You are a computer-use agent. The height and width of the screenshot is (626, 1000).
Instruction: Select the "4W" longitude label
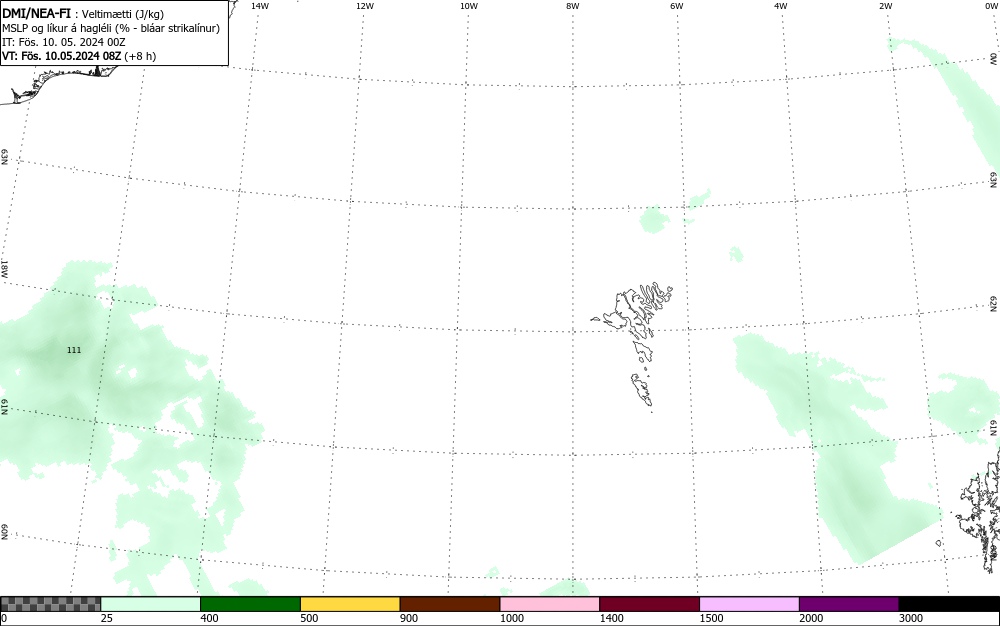coord(781,6)
